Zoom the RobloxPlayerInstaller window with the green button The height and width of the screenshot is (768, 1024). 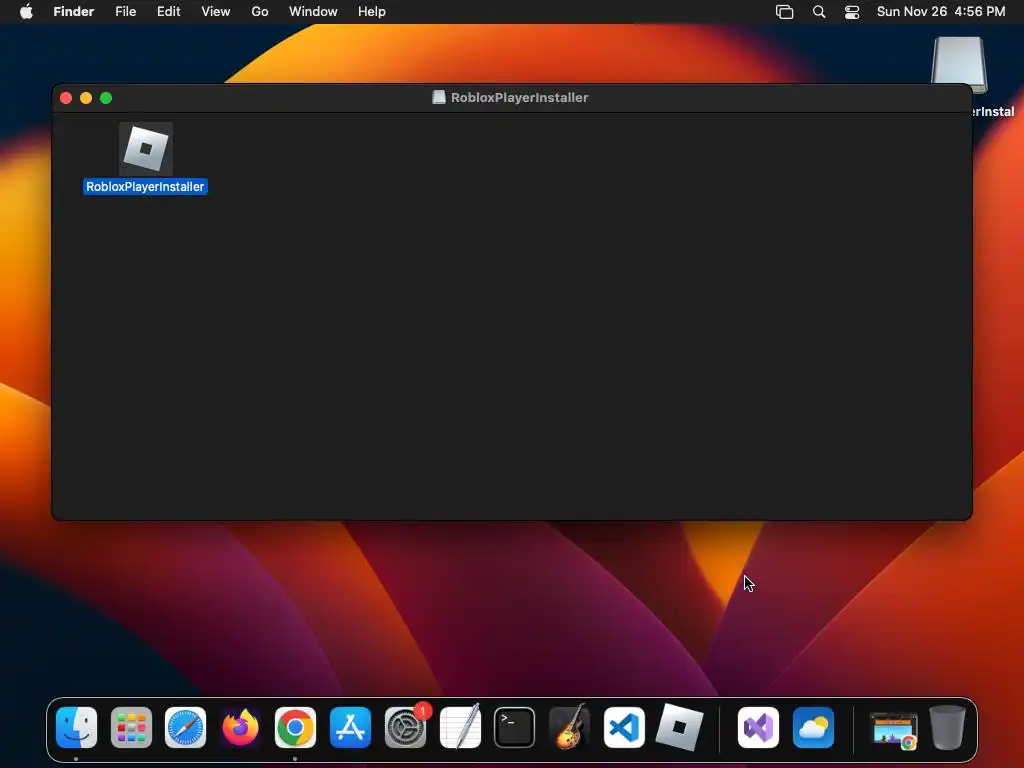(106, 98)
